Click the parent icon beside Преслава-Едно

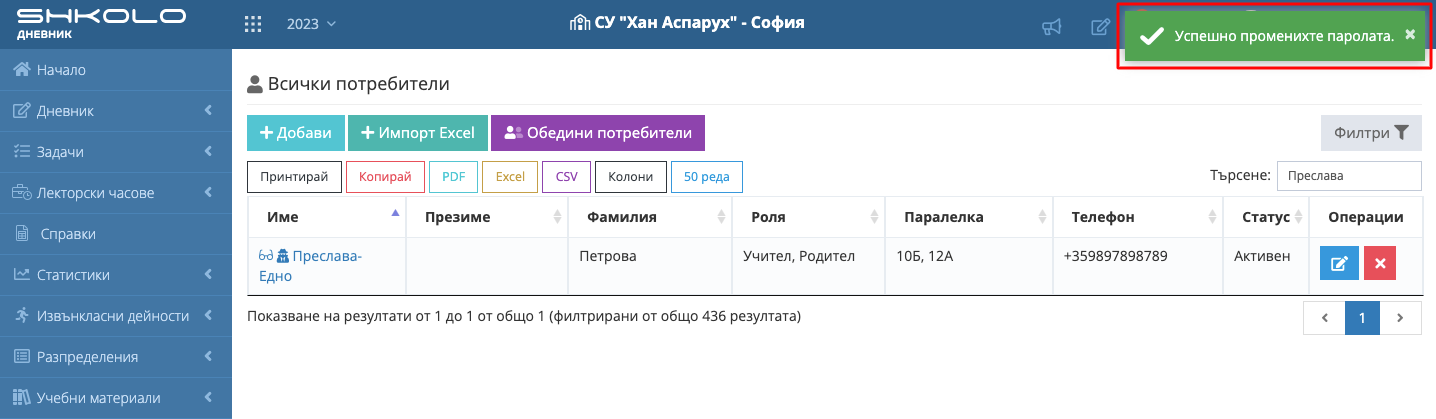tap(282, 256)
